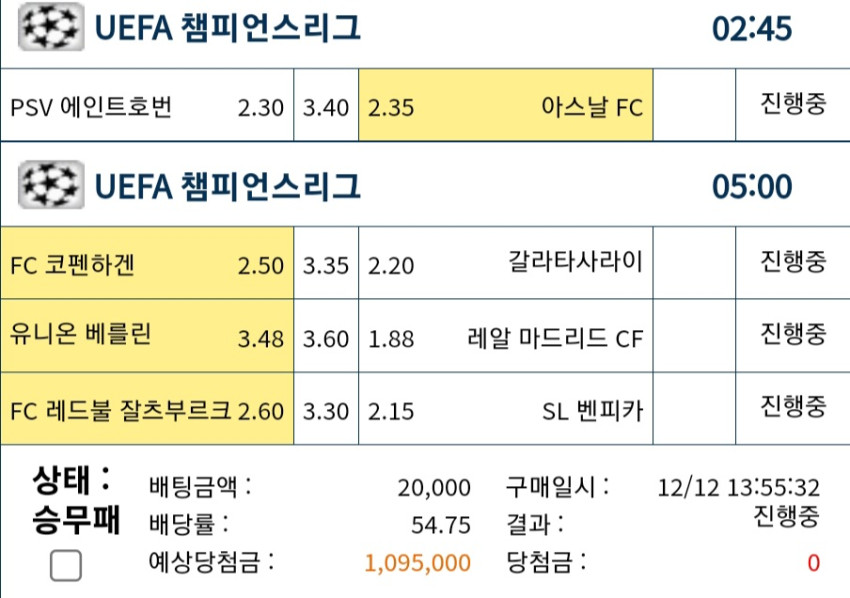Screen dimensions: 850x598
Task: Select 레알 마드리드 CF away win 1.88
Action: pos(506,336)
